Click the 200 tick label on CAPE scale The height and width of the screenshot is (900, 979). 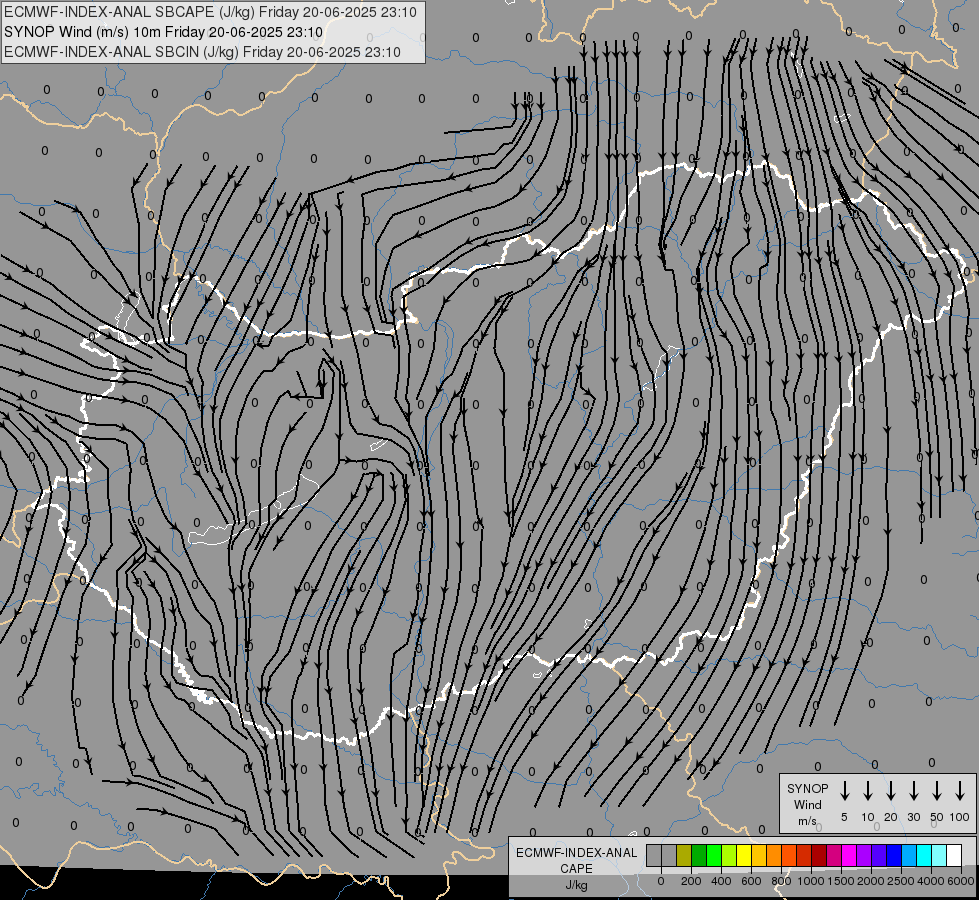[x=691, y=881]
